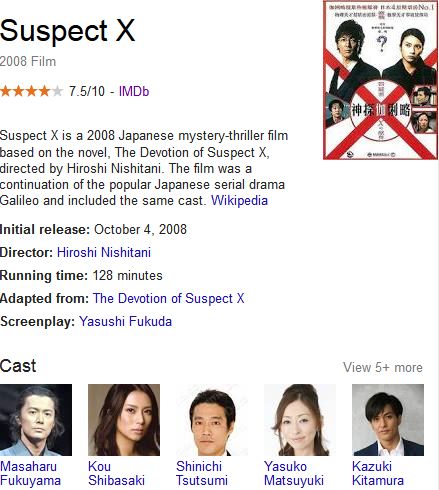Click the Masaharu Fukuyama name link
The image size is (439, 490).
click(30, 473)
